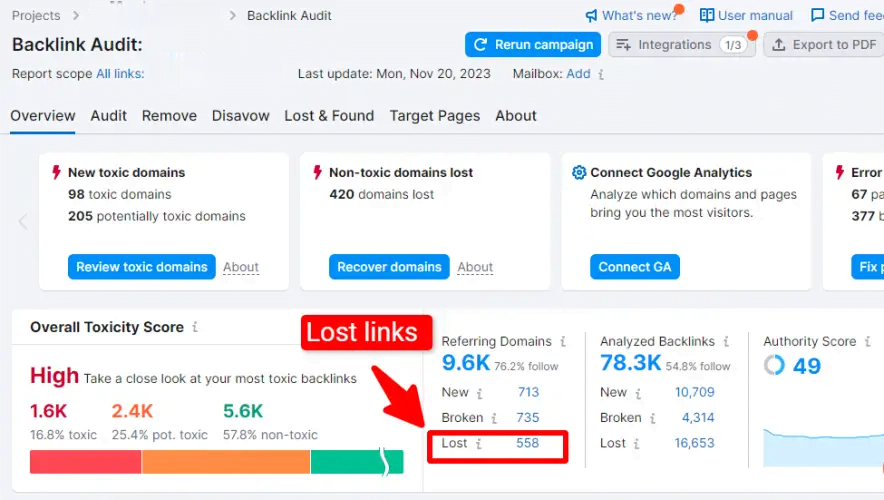The height and width of the screenshot is (500, 884).
Task: Click the 2.4K potentially toxic count
Action: 132,411
